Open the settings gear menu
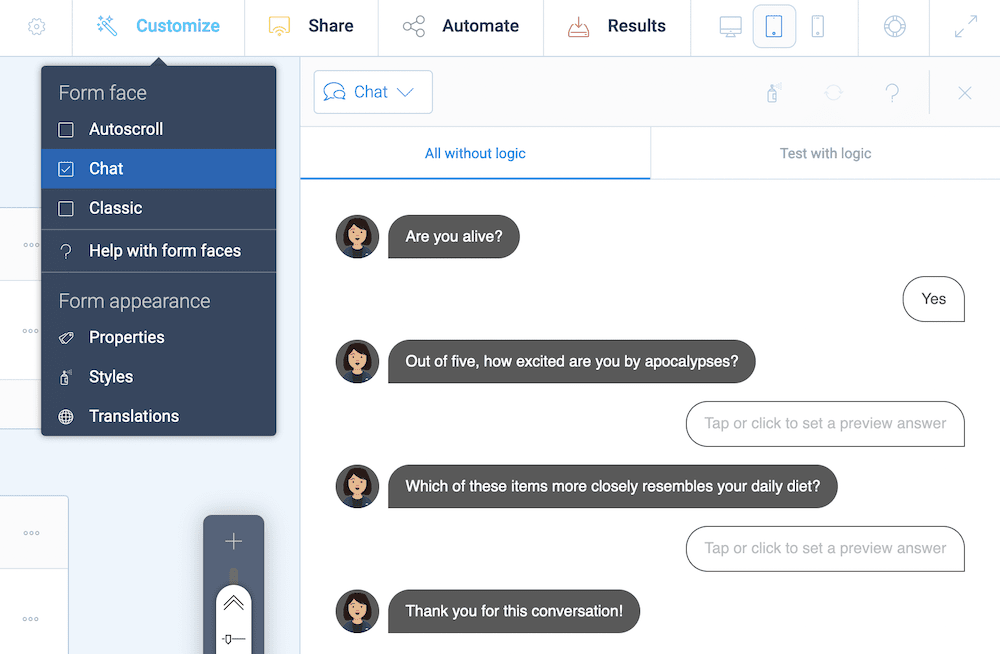This screenshot has height=654, width=1000. coord(36,26)
